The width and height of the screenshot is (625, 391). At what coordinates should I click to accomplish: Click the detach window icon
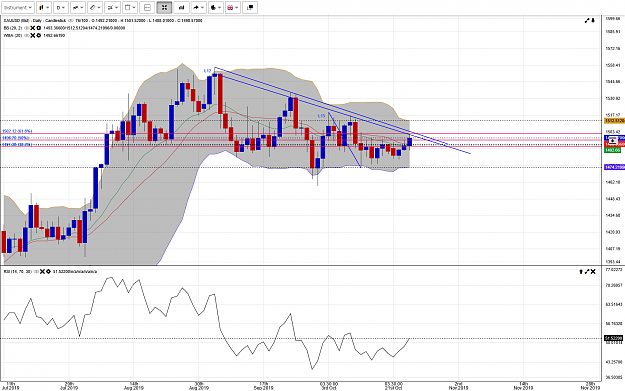click(250, 8)
